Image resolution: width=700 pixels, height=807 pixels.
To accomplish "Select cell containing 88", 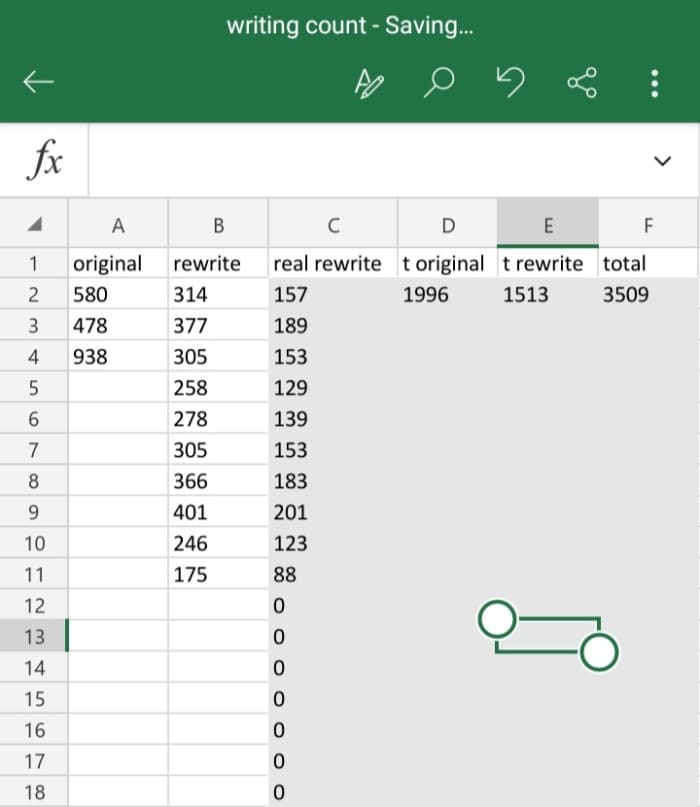I will pyautogui.click(x=333, y=574).
